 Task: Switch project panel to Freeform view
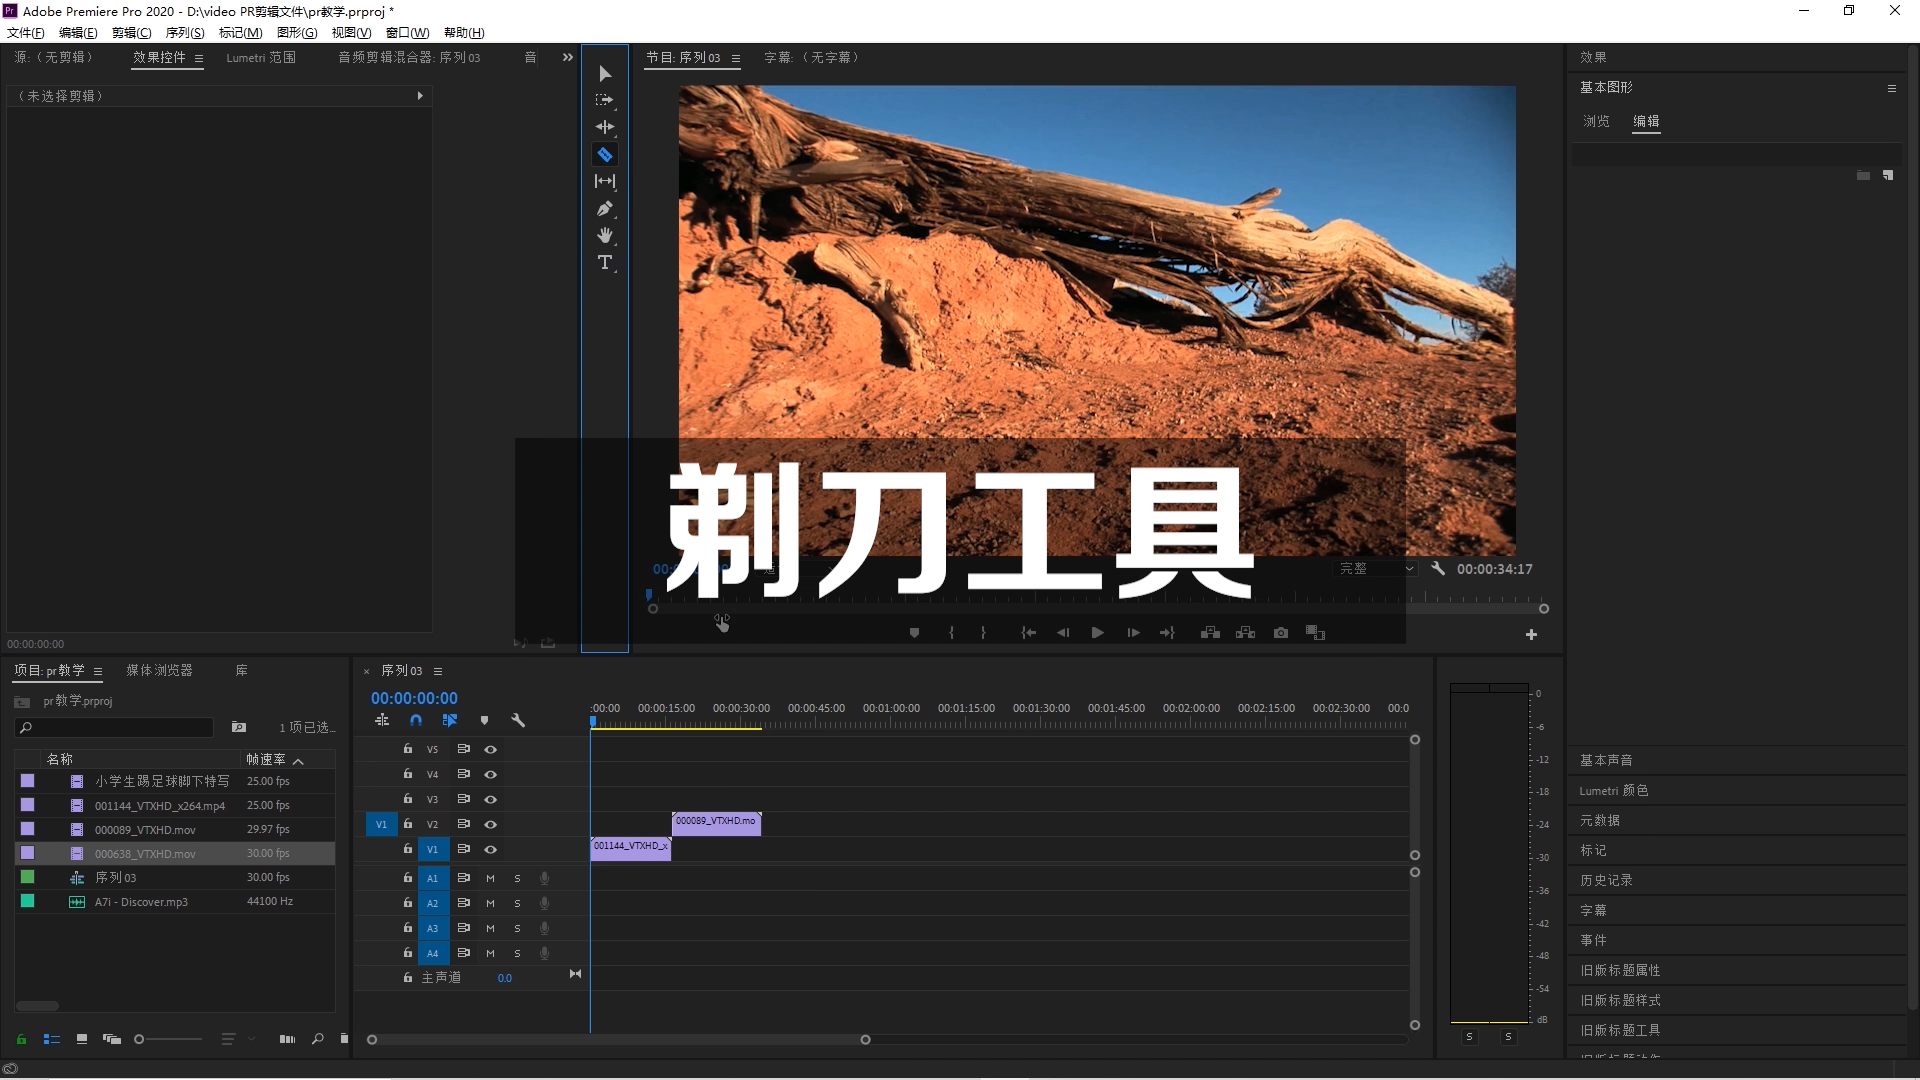pos(112,1039)
